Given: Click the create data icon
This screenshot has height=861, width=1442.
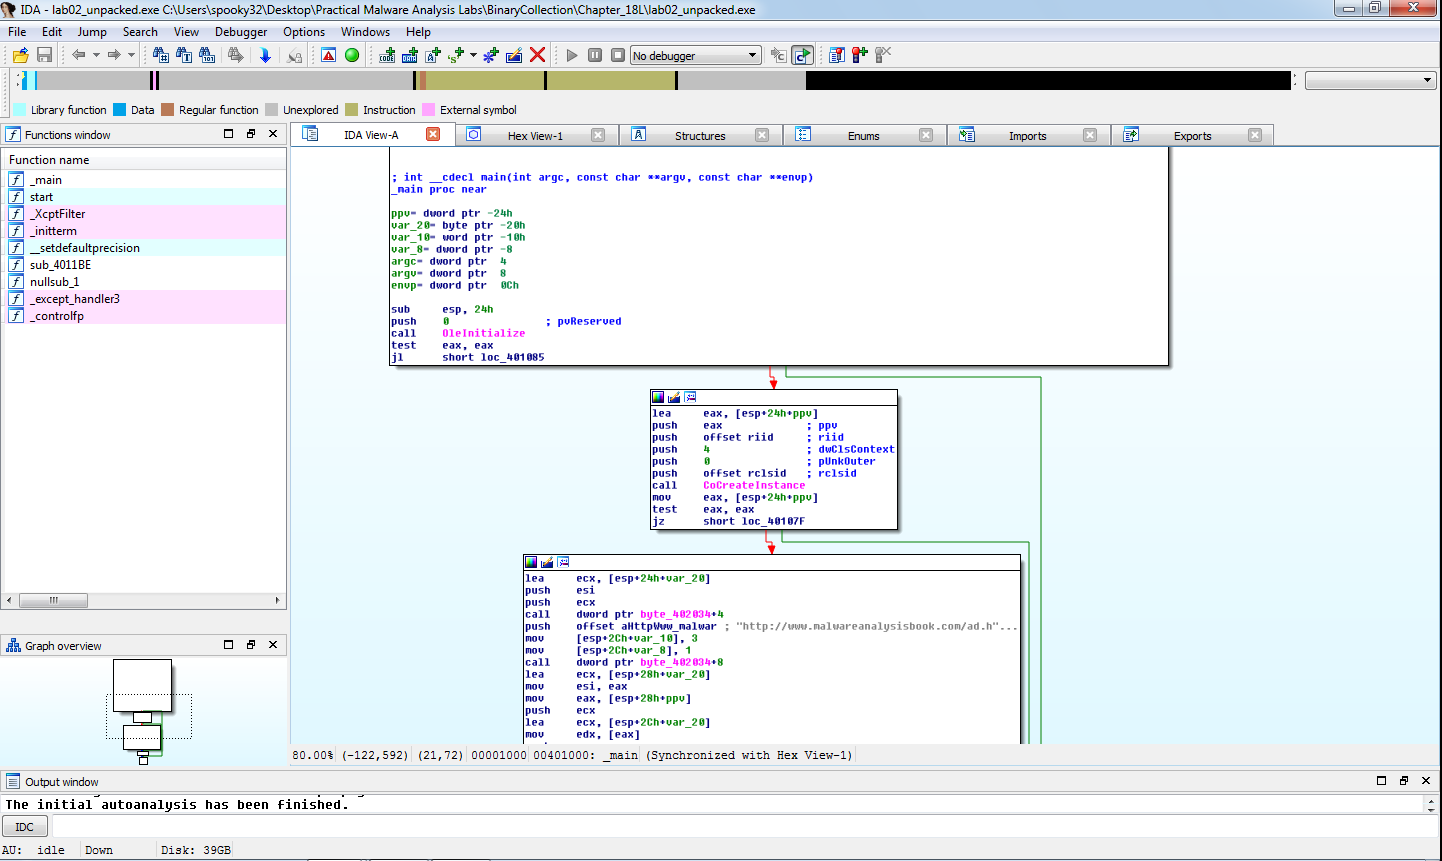Looking at the screenshot, I should pyautogui.click(x=410, y=55).
